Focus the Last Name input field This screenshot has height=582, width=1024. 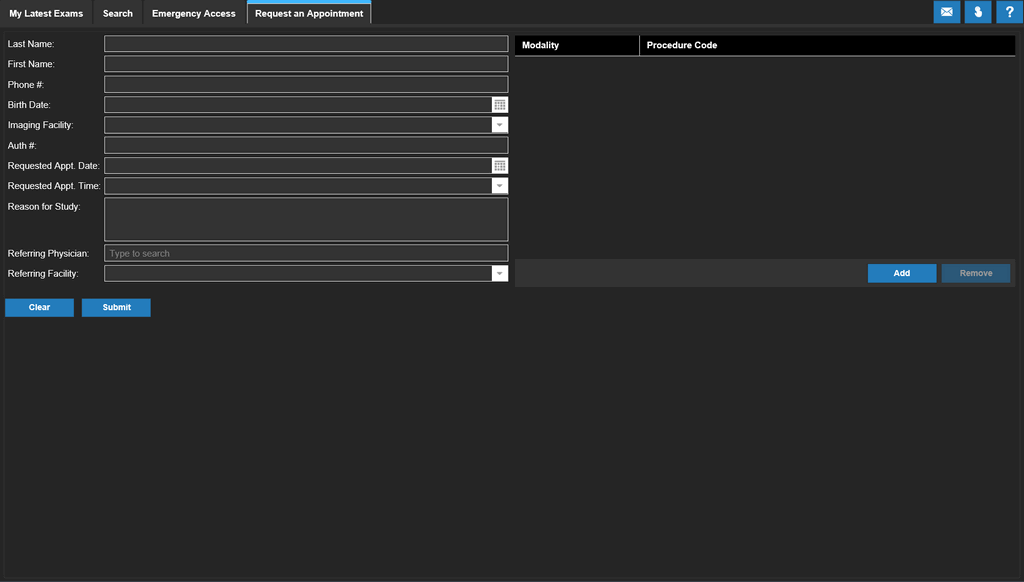(306, 44)
